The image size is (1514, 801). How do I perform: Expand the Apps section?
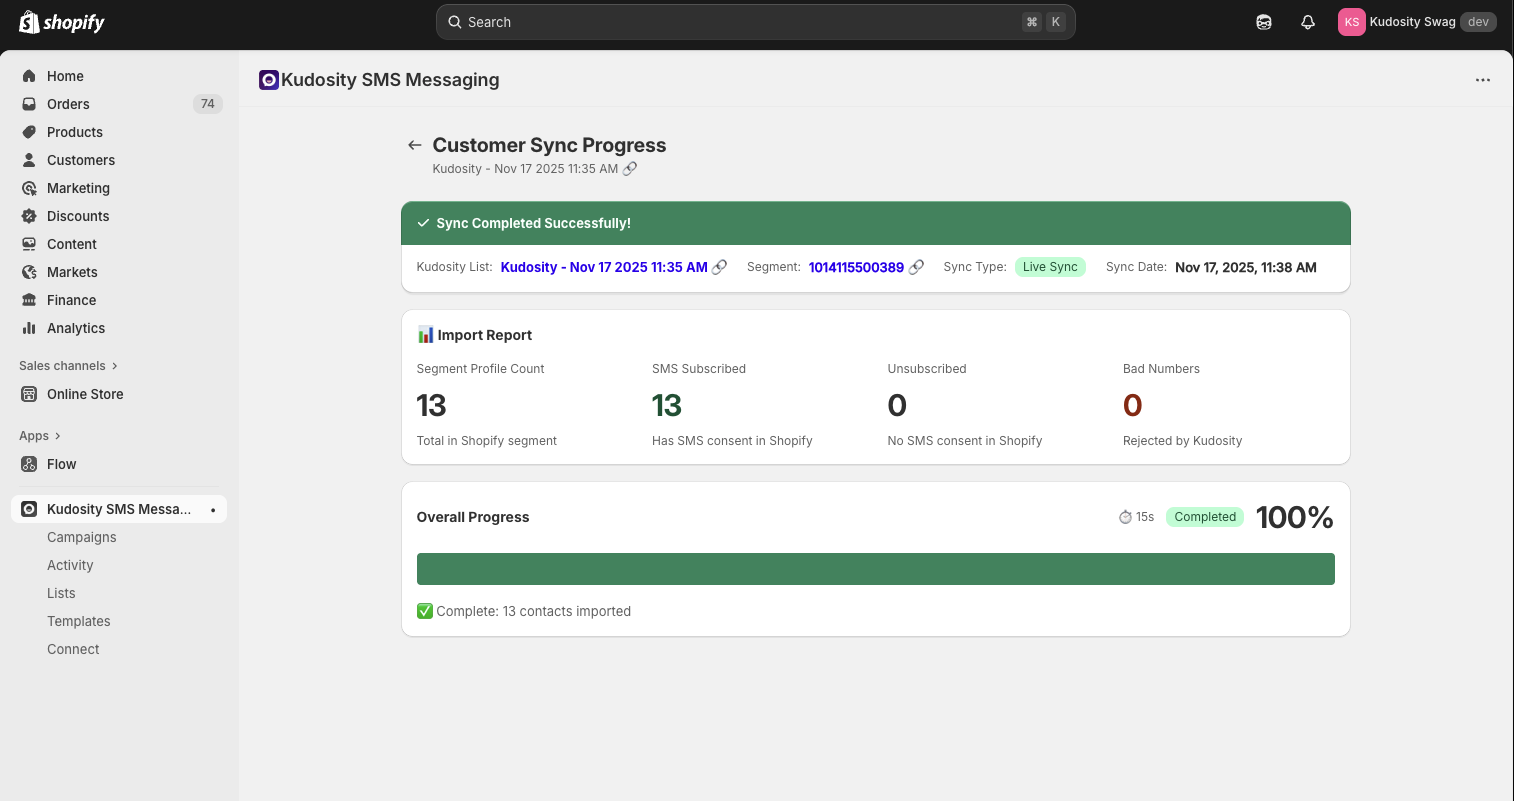point(40,436)
